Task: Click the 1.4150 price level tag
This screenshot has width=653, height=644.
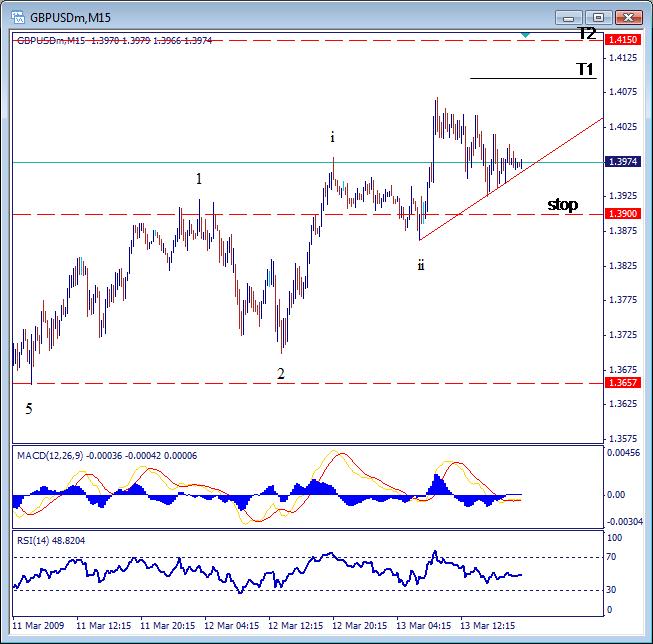Action: point(623,40)
